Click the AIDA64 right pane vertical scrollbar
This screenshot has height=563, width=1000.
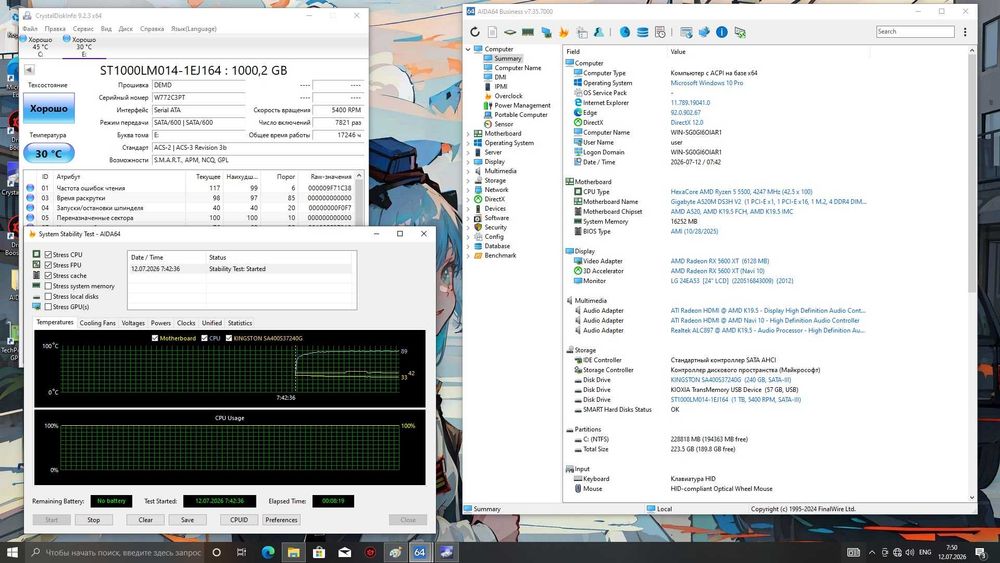pos(972,273)
